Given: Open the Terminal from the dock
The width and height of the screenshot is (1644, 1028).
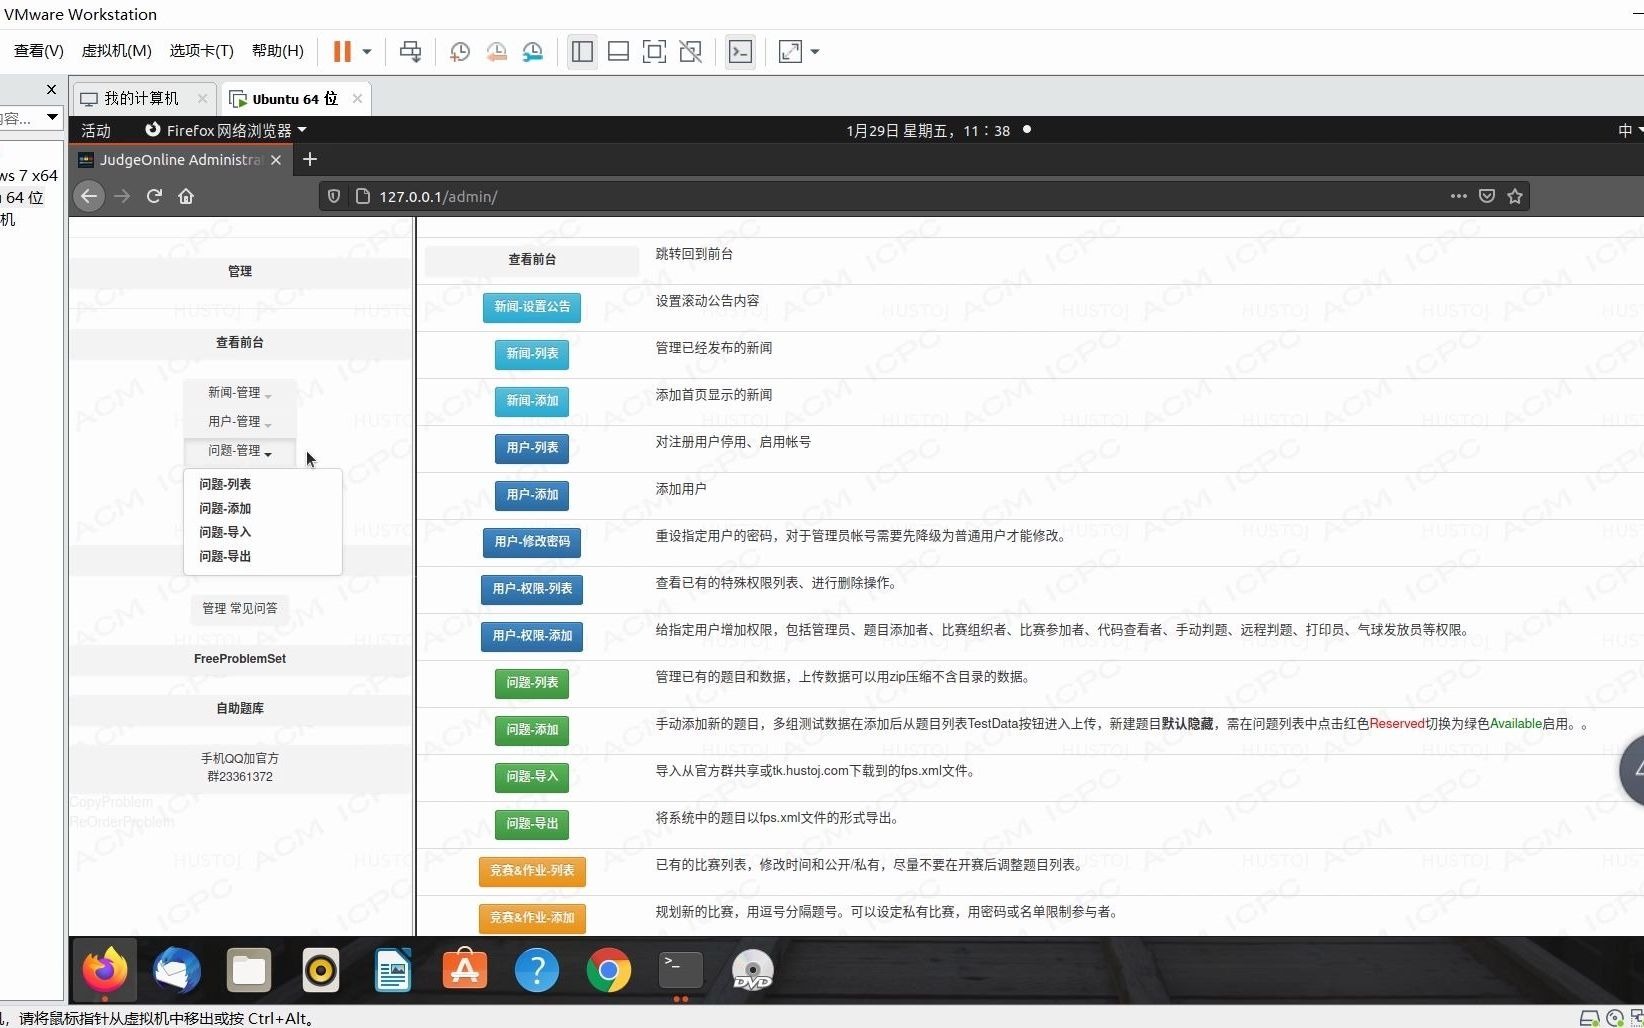Looking at the screenshot, I should [x=681, y=970].
